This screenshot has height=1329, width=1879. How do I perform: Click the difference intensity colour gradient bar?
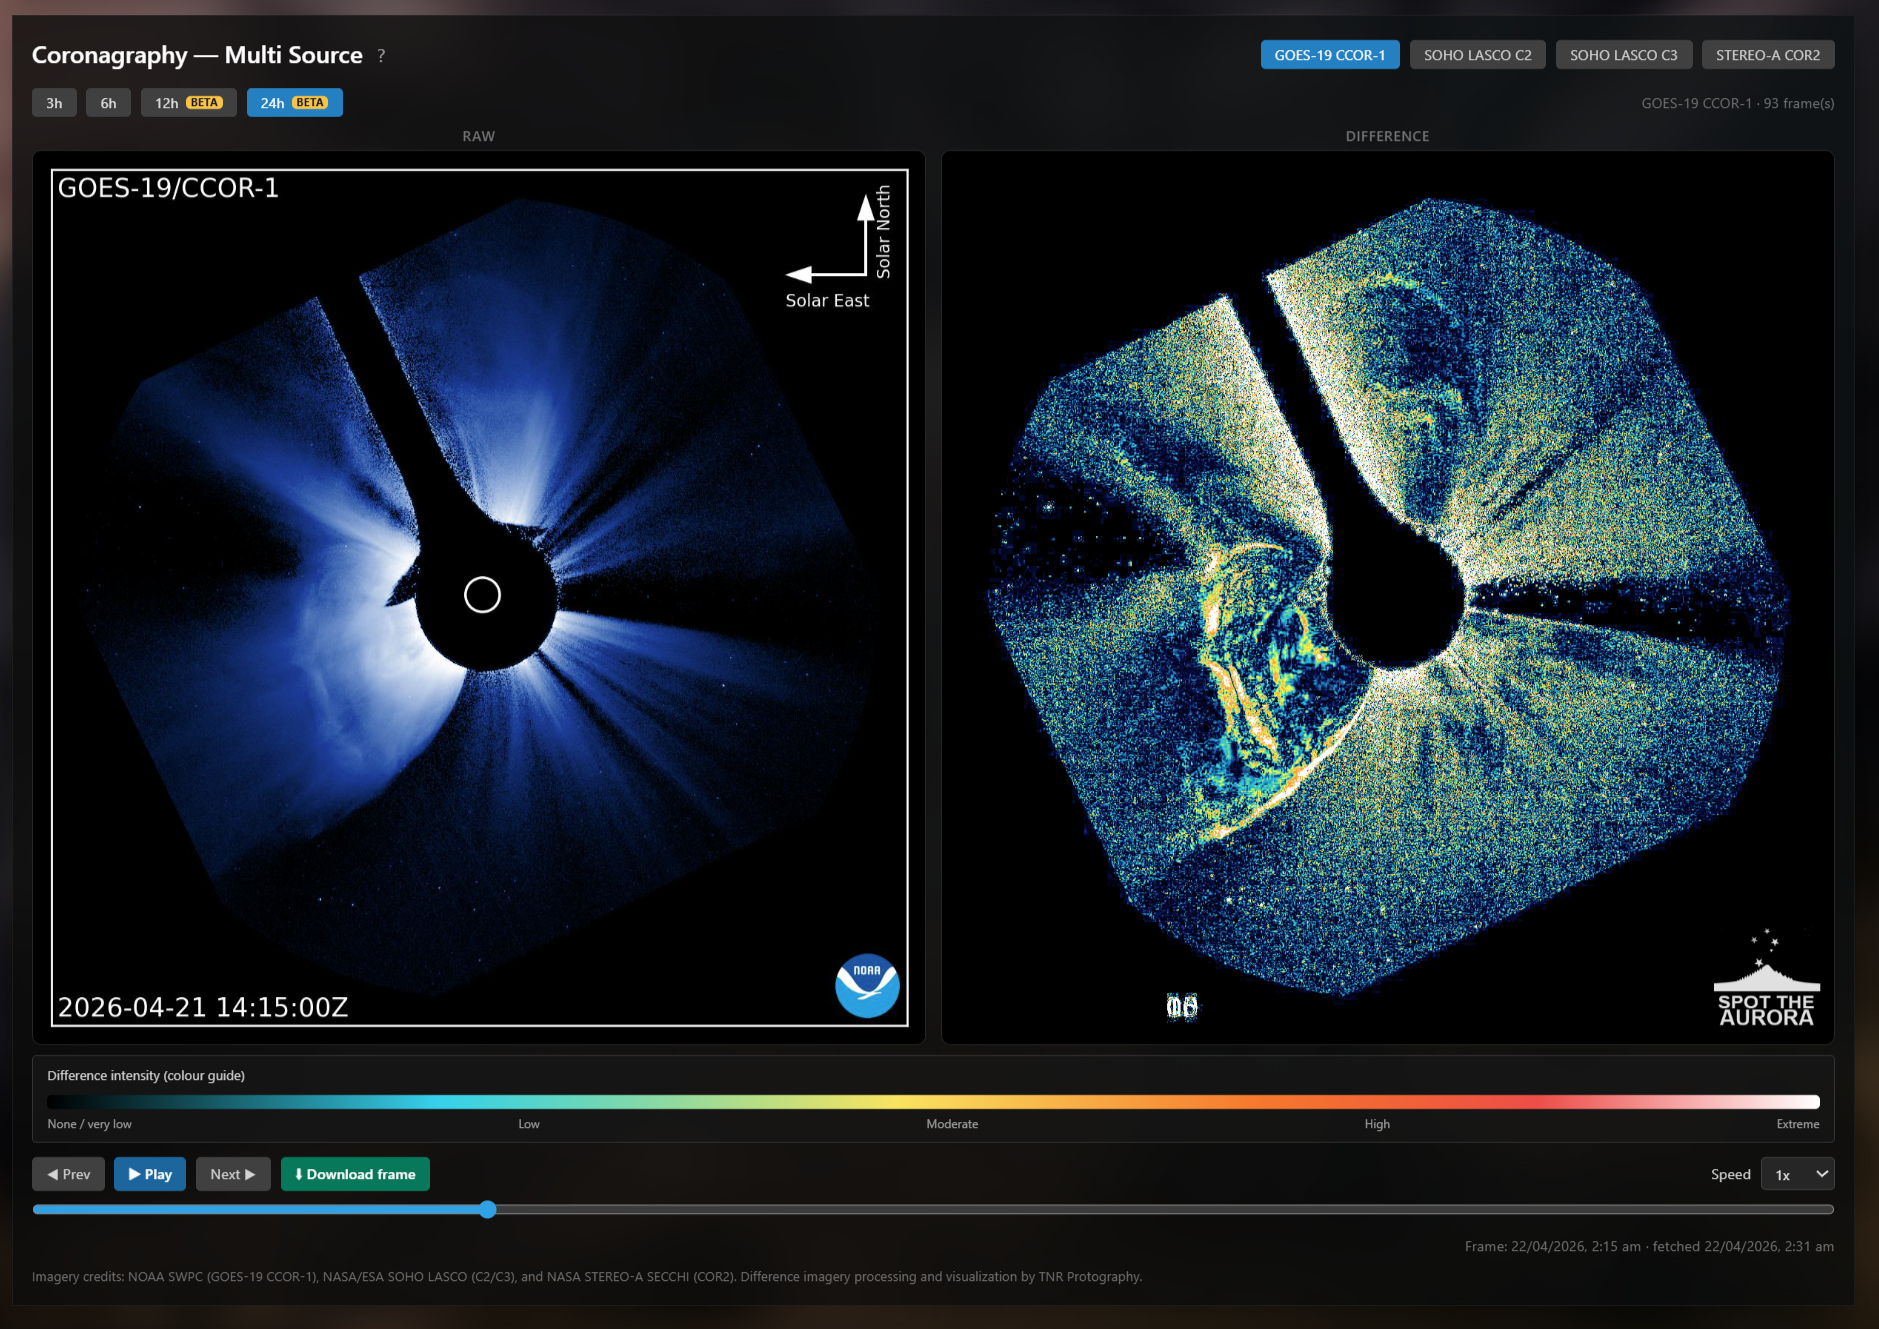933,1102
